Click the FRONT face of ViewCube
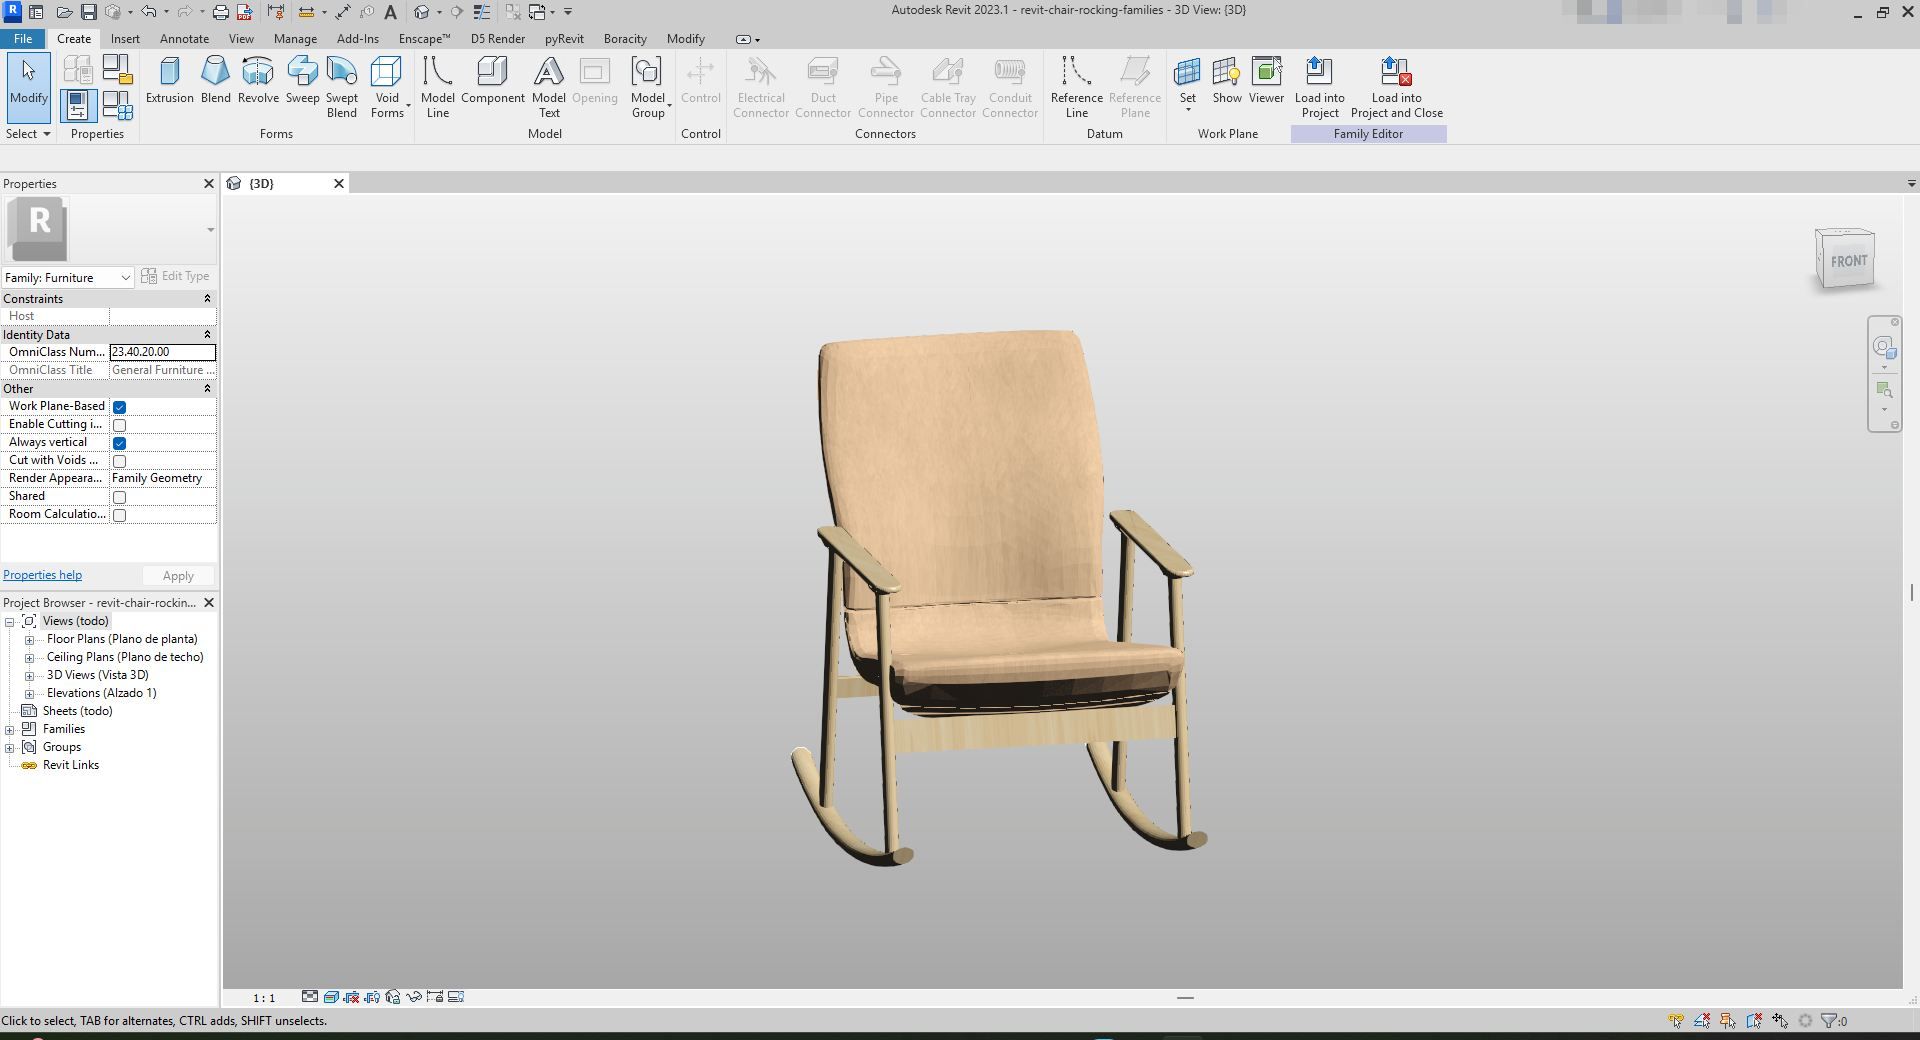Screen dimensions: 1920x1040 1849,261
